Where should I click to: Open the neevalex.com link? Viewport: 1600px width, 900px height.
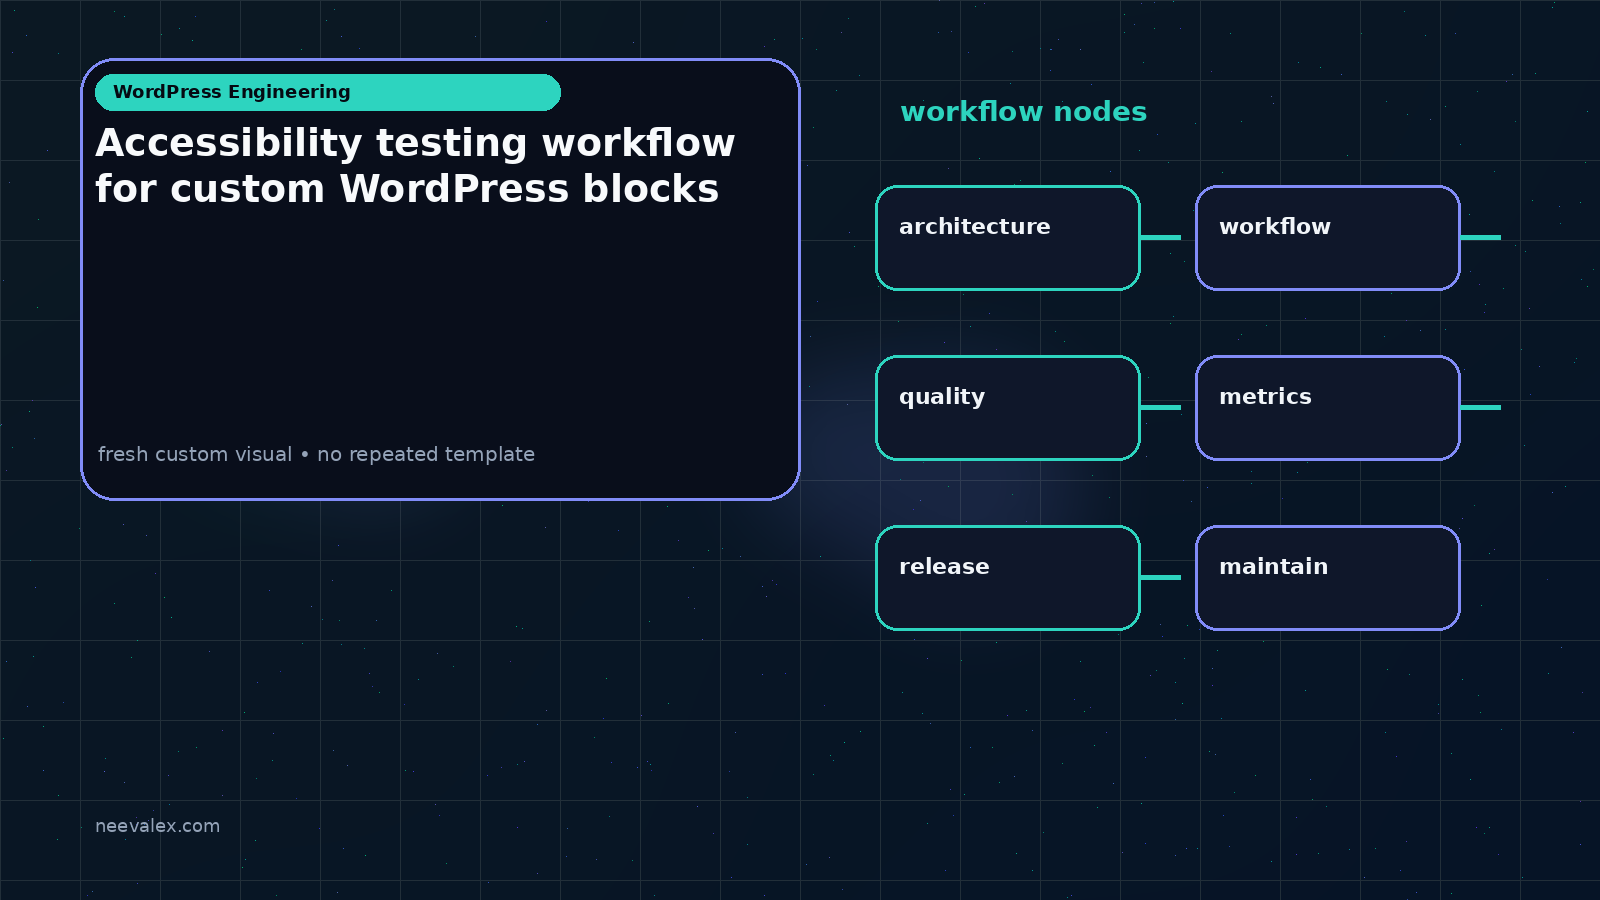pos(157,826)
